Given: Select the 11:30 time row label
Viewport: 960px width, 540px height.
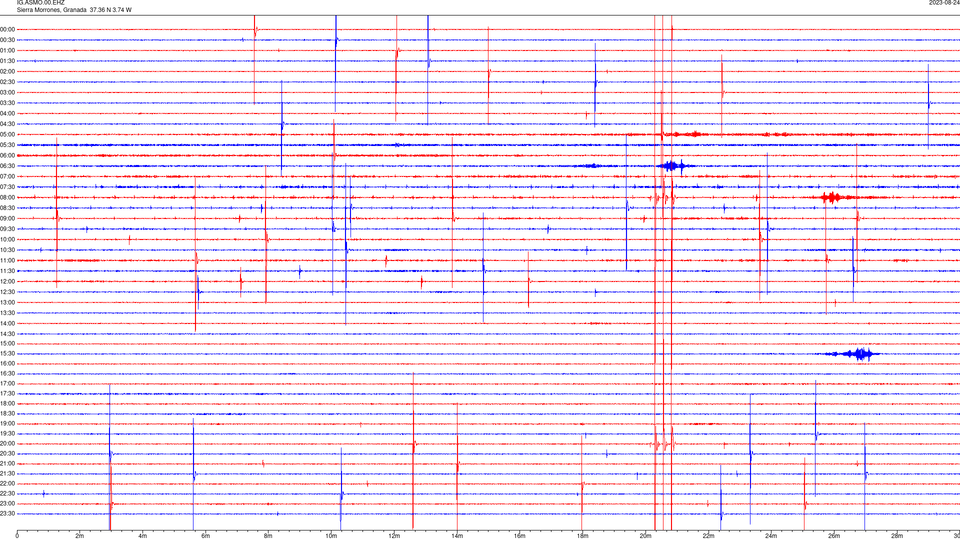Looking at the screenshot, I should click(x=8, y=271).
